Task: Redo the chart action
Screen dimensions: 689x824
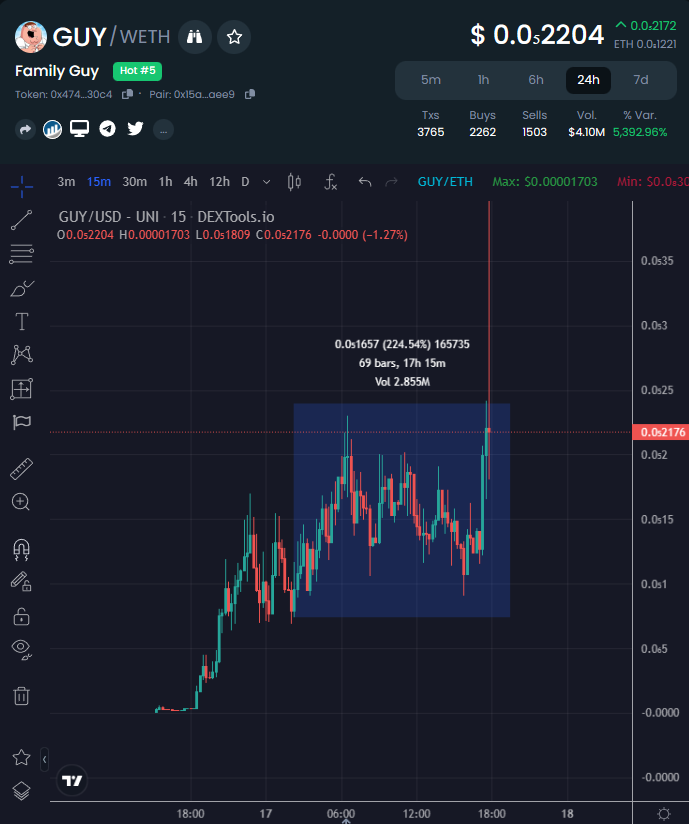Action: (392, 182)
